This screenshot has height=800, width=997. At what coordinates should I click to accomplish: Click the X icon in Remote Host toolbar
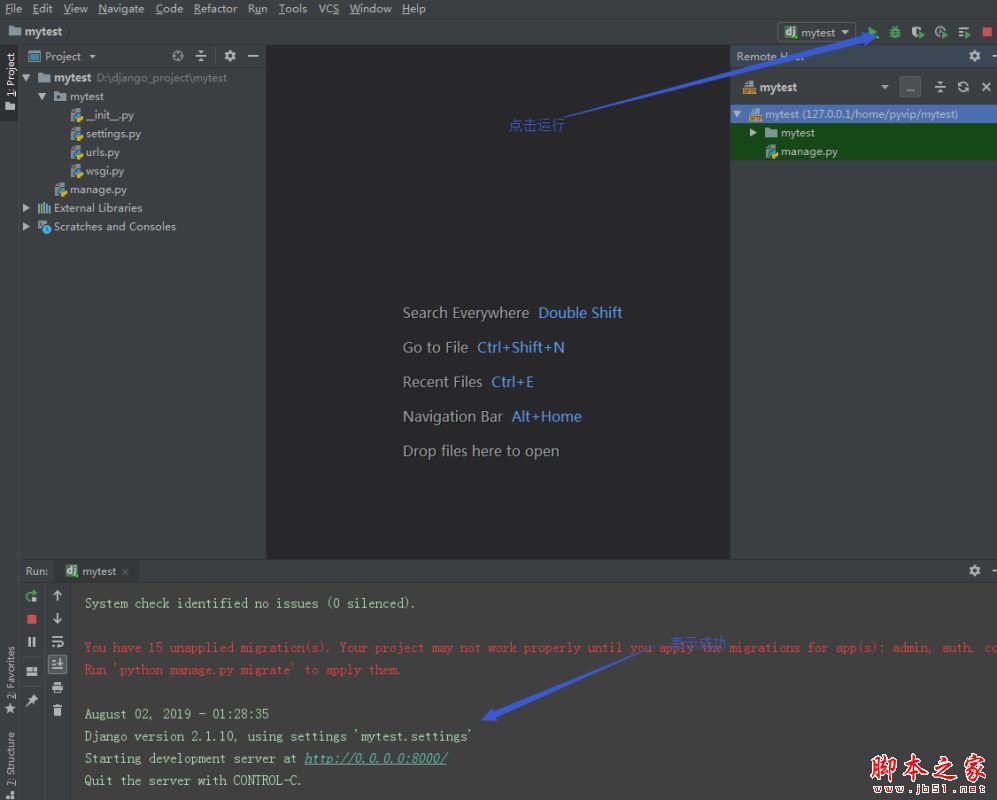(986, 87)
